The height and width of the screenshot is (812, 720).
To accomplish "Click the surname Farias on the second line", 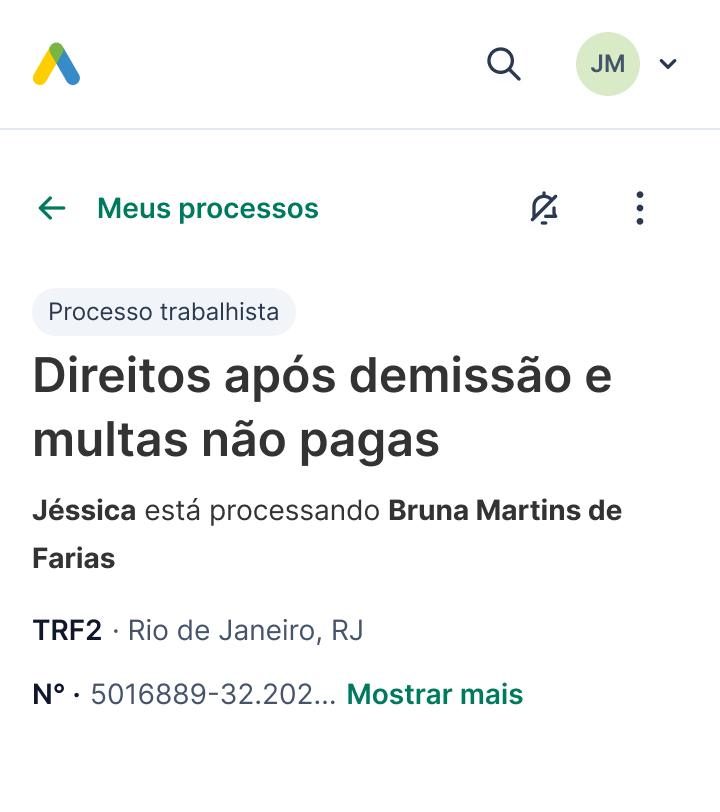I will tap(74, 558).
